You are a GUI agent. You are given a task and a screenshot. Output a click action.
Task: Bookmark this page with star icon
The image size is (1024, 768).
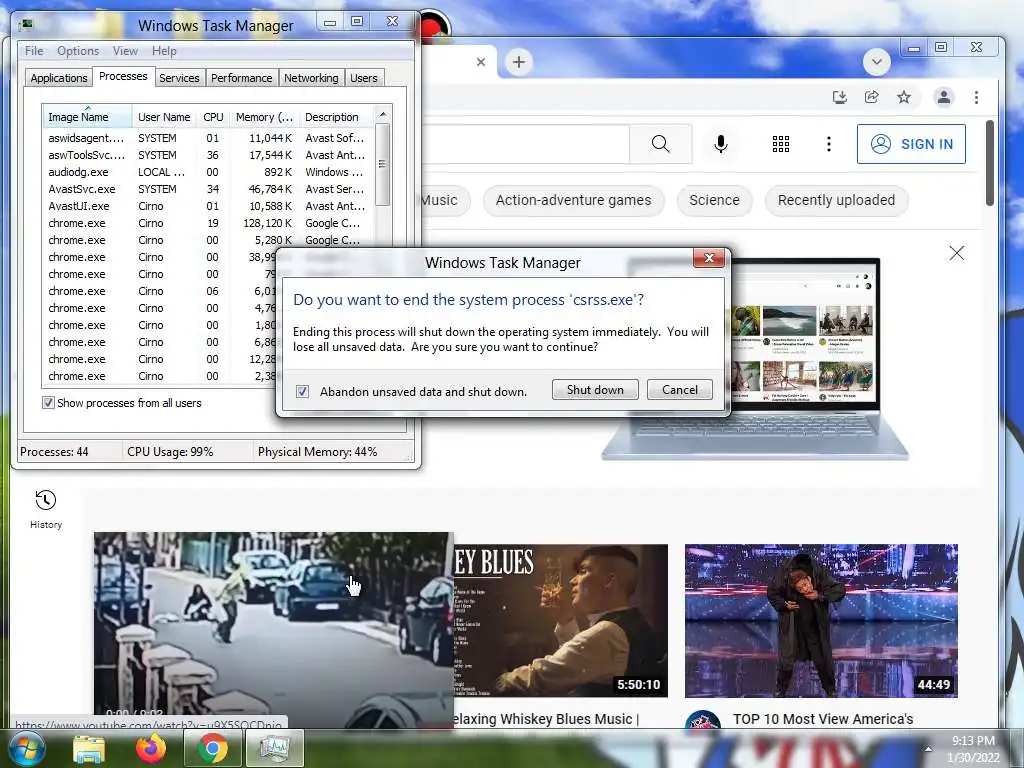[904, 97]
